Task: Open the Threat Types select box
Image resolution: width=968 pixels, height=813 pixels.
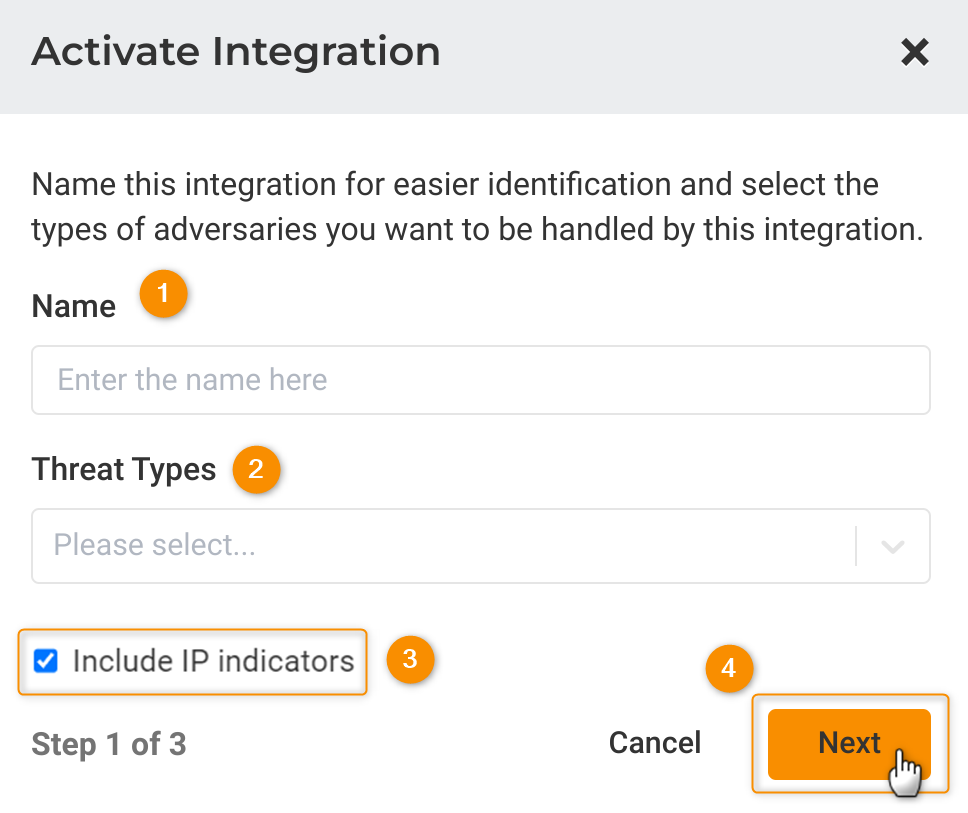Action: tap(440, 546)
